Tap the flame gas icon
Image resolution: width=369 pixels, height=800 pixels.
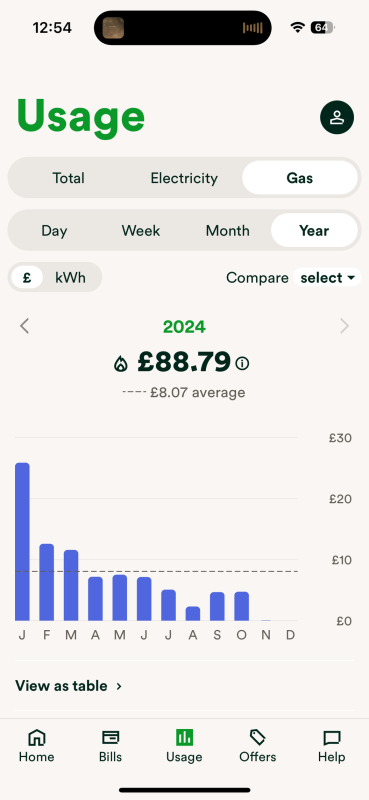[121, 364]
